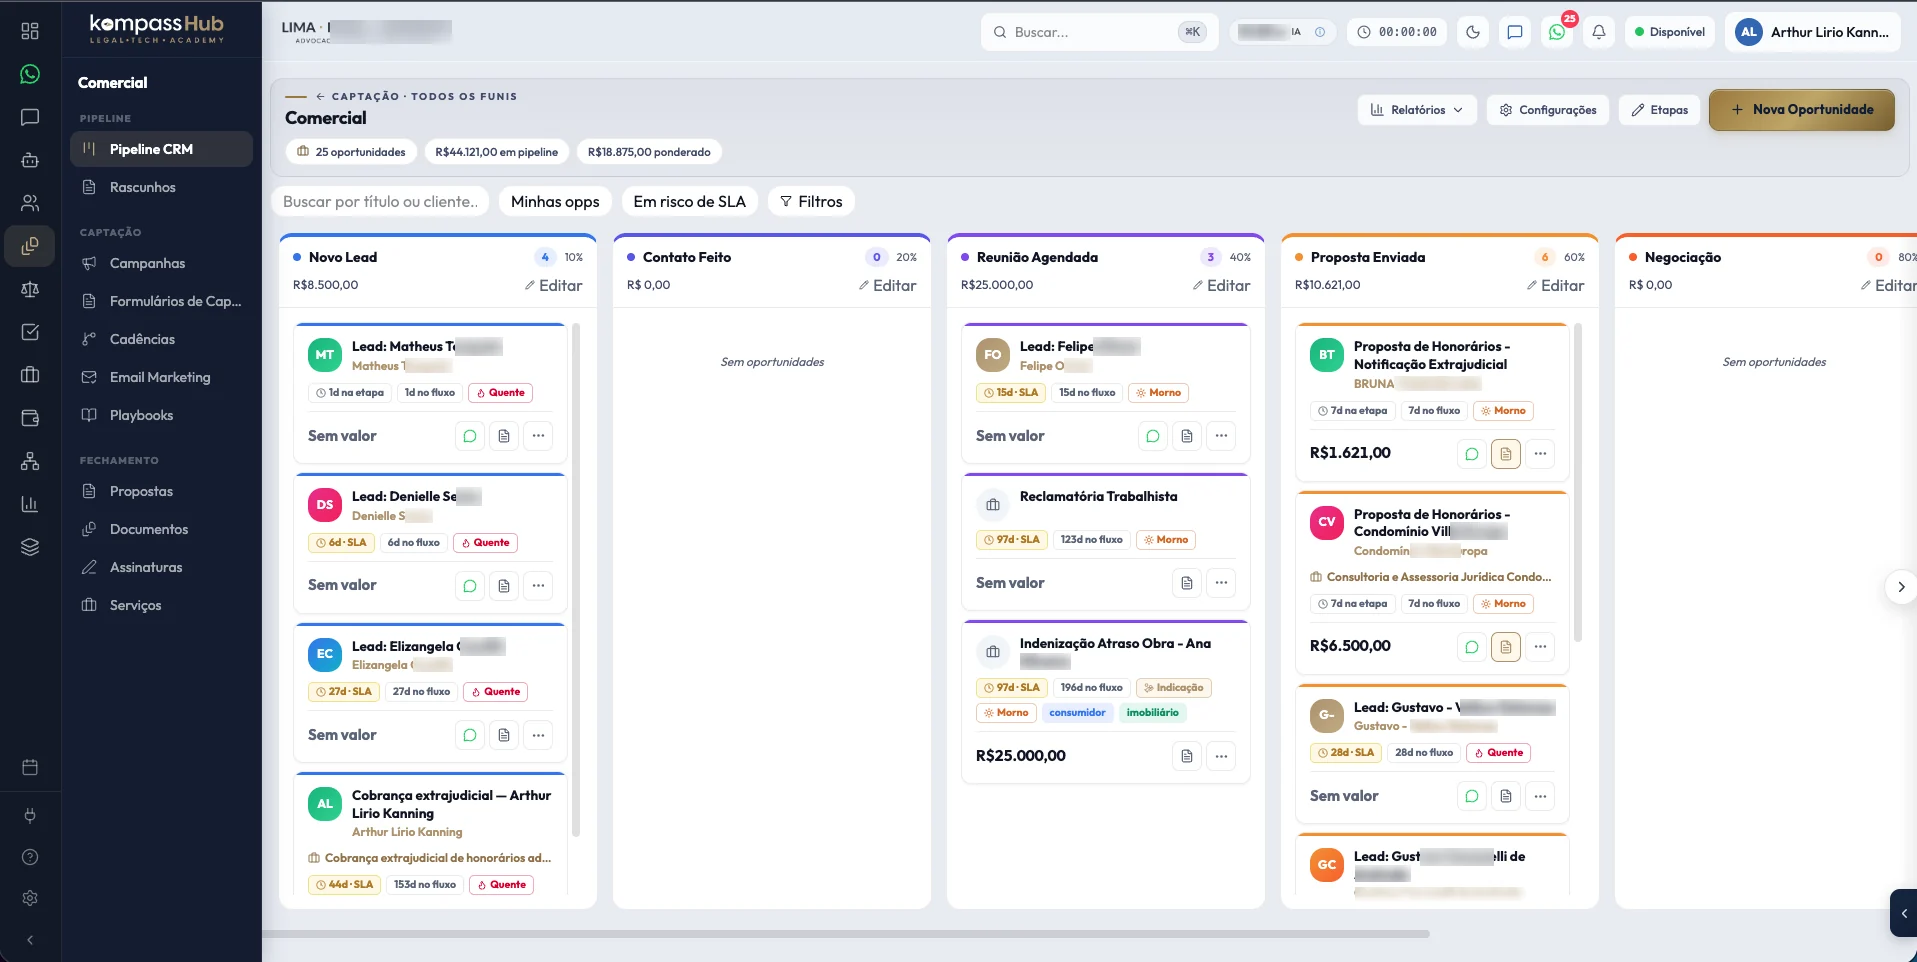Viewport: 1917px width, 962px height.
Task: Open document icon on Denielle lead card
Action: [x=504, y=586]
